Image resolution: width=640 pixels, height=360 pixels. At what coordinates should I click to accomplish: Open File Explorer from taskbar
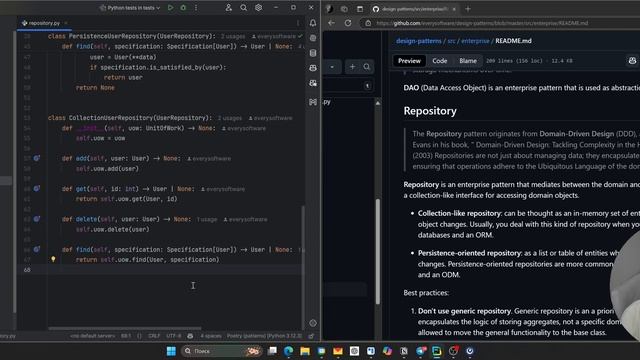(x=305, y=351)
